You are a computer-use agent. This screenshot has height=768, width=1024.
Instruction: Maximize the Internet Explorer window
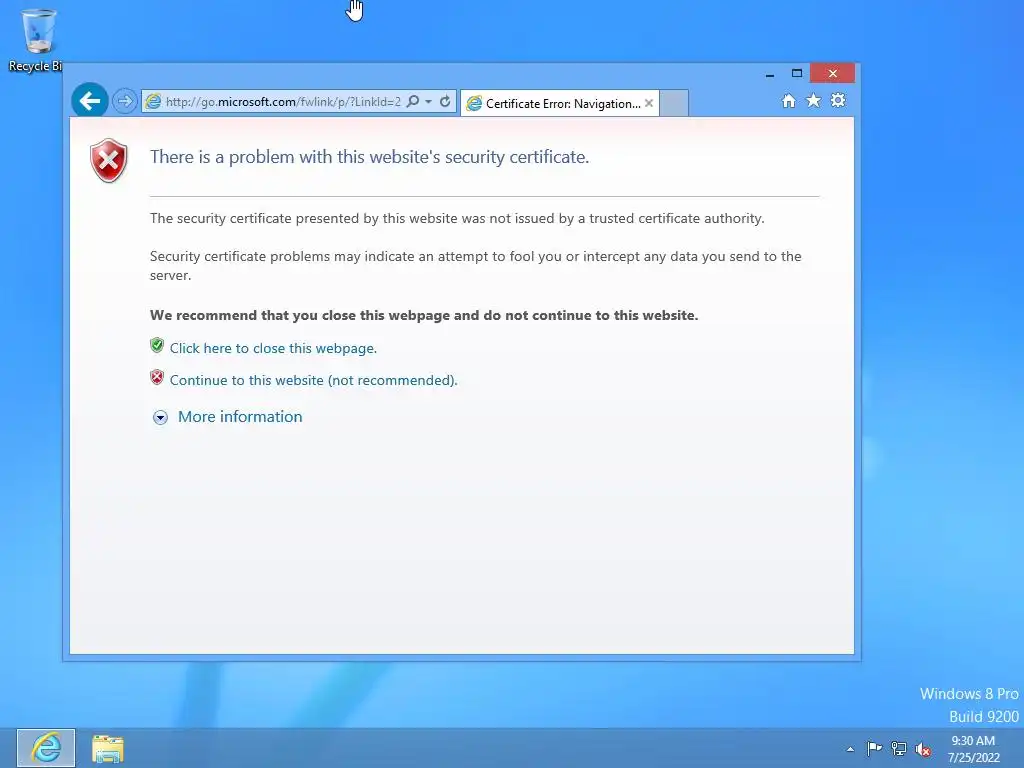[797, 73]
